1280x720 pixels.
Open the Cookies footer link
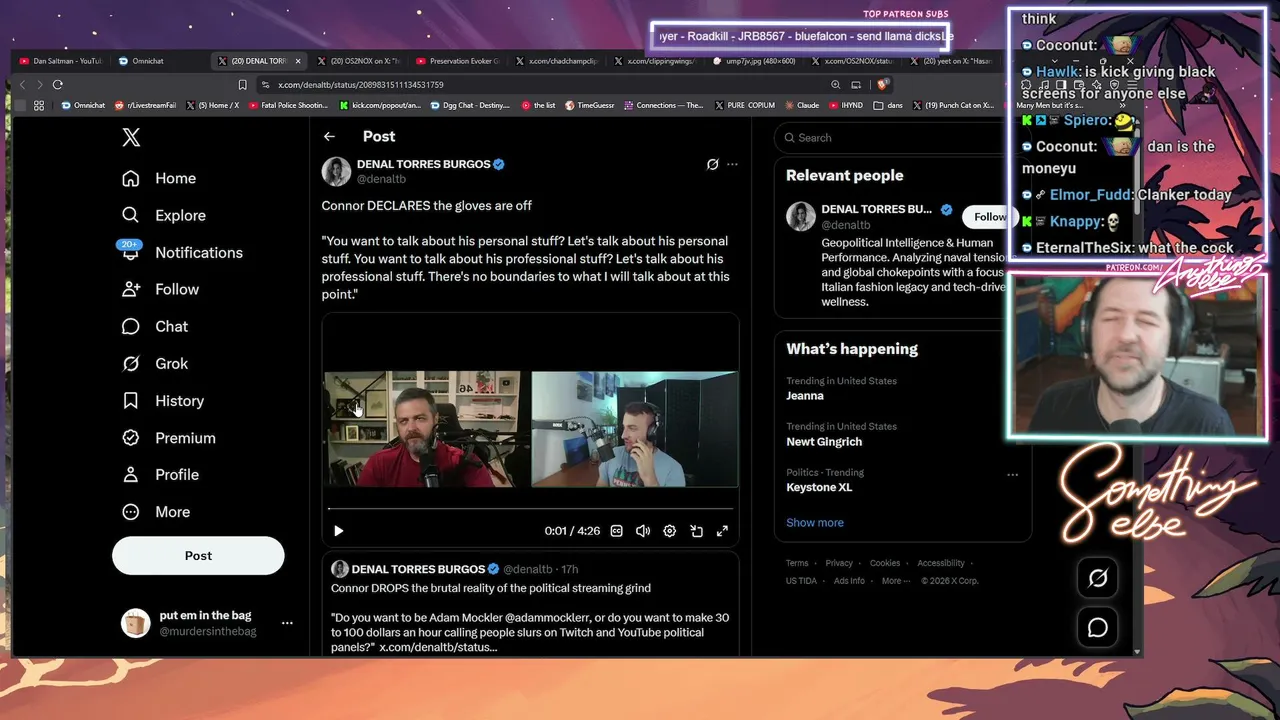point(885,563)
